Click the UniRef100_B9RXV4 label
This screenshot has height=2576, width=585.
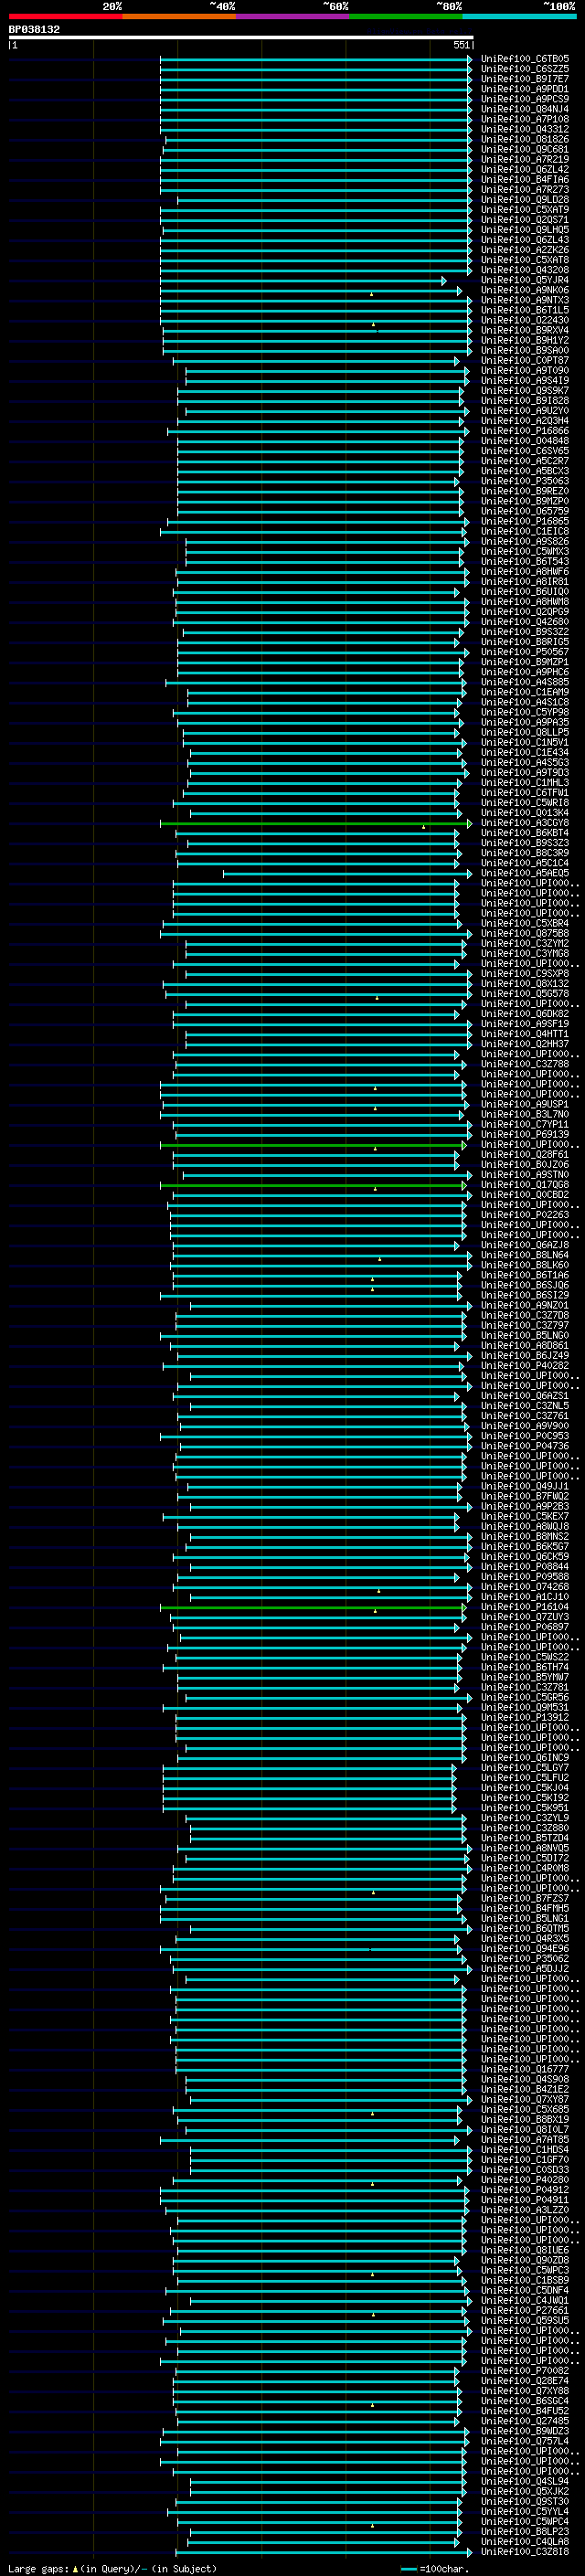524,330
